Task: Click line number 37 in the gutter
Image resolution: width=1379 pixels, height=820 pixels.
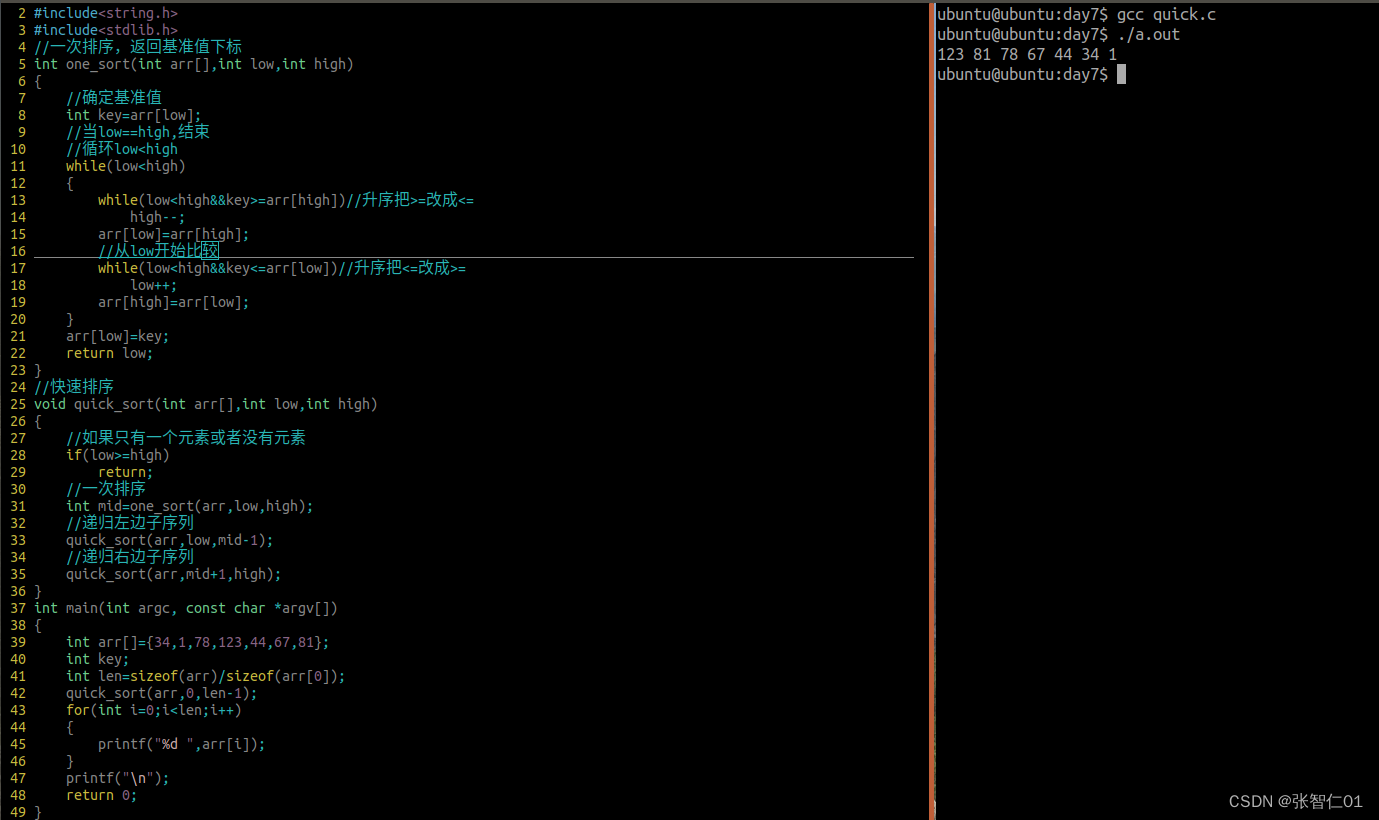Action: [x=18, y=608]
